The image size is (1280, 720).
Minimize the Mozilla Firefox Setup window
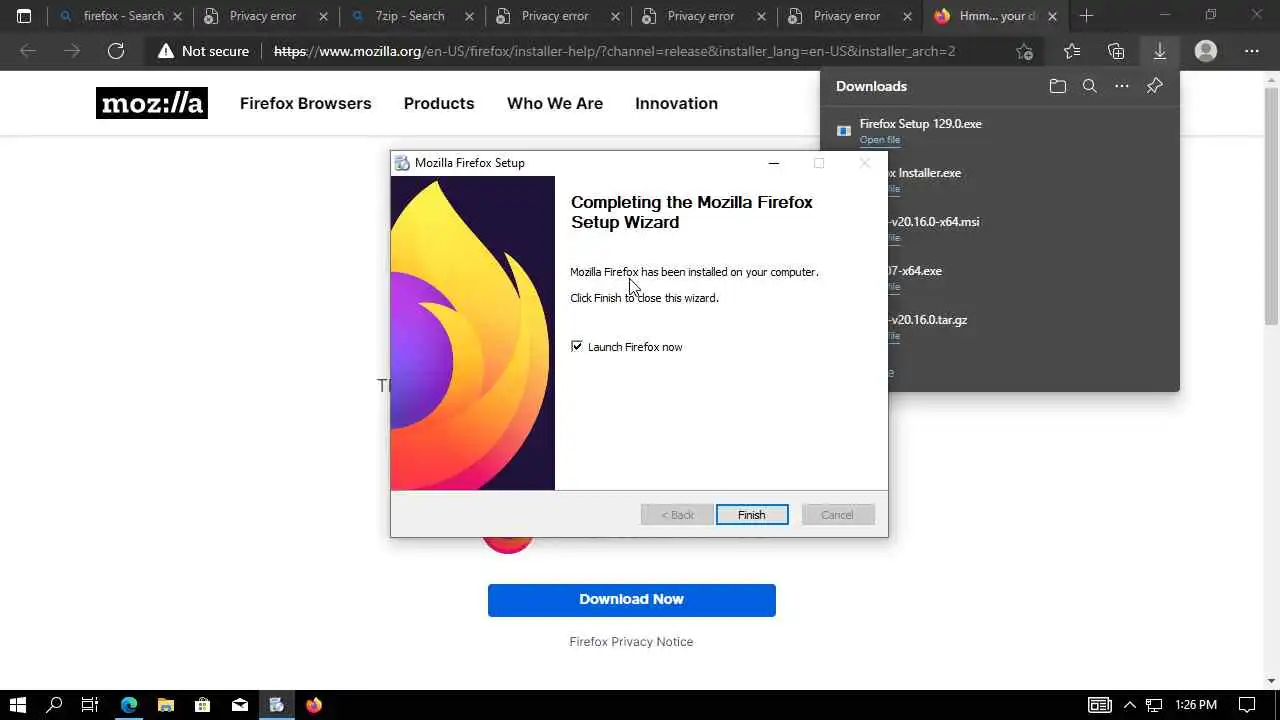click(x=773, y=163)
